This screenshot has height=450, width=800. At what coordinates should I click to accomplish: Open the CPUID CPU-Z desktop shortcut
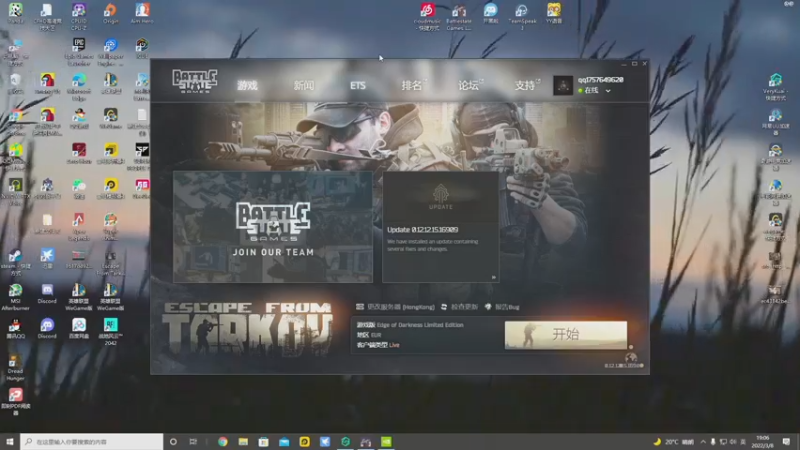79,16
